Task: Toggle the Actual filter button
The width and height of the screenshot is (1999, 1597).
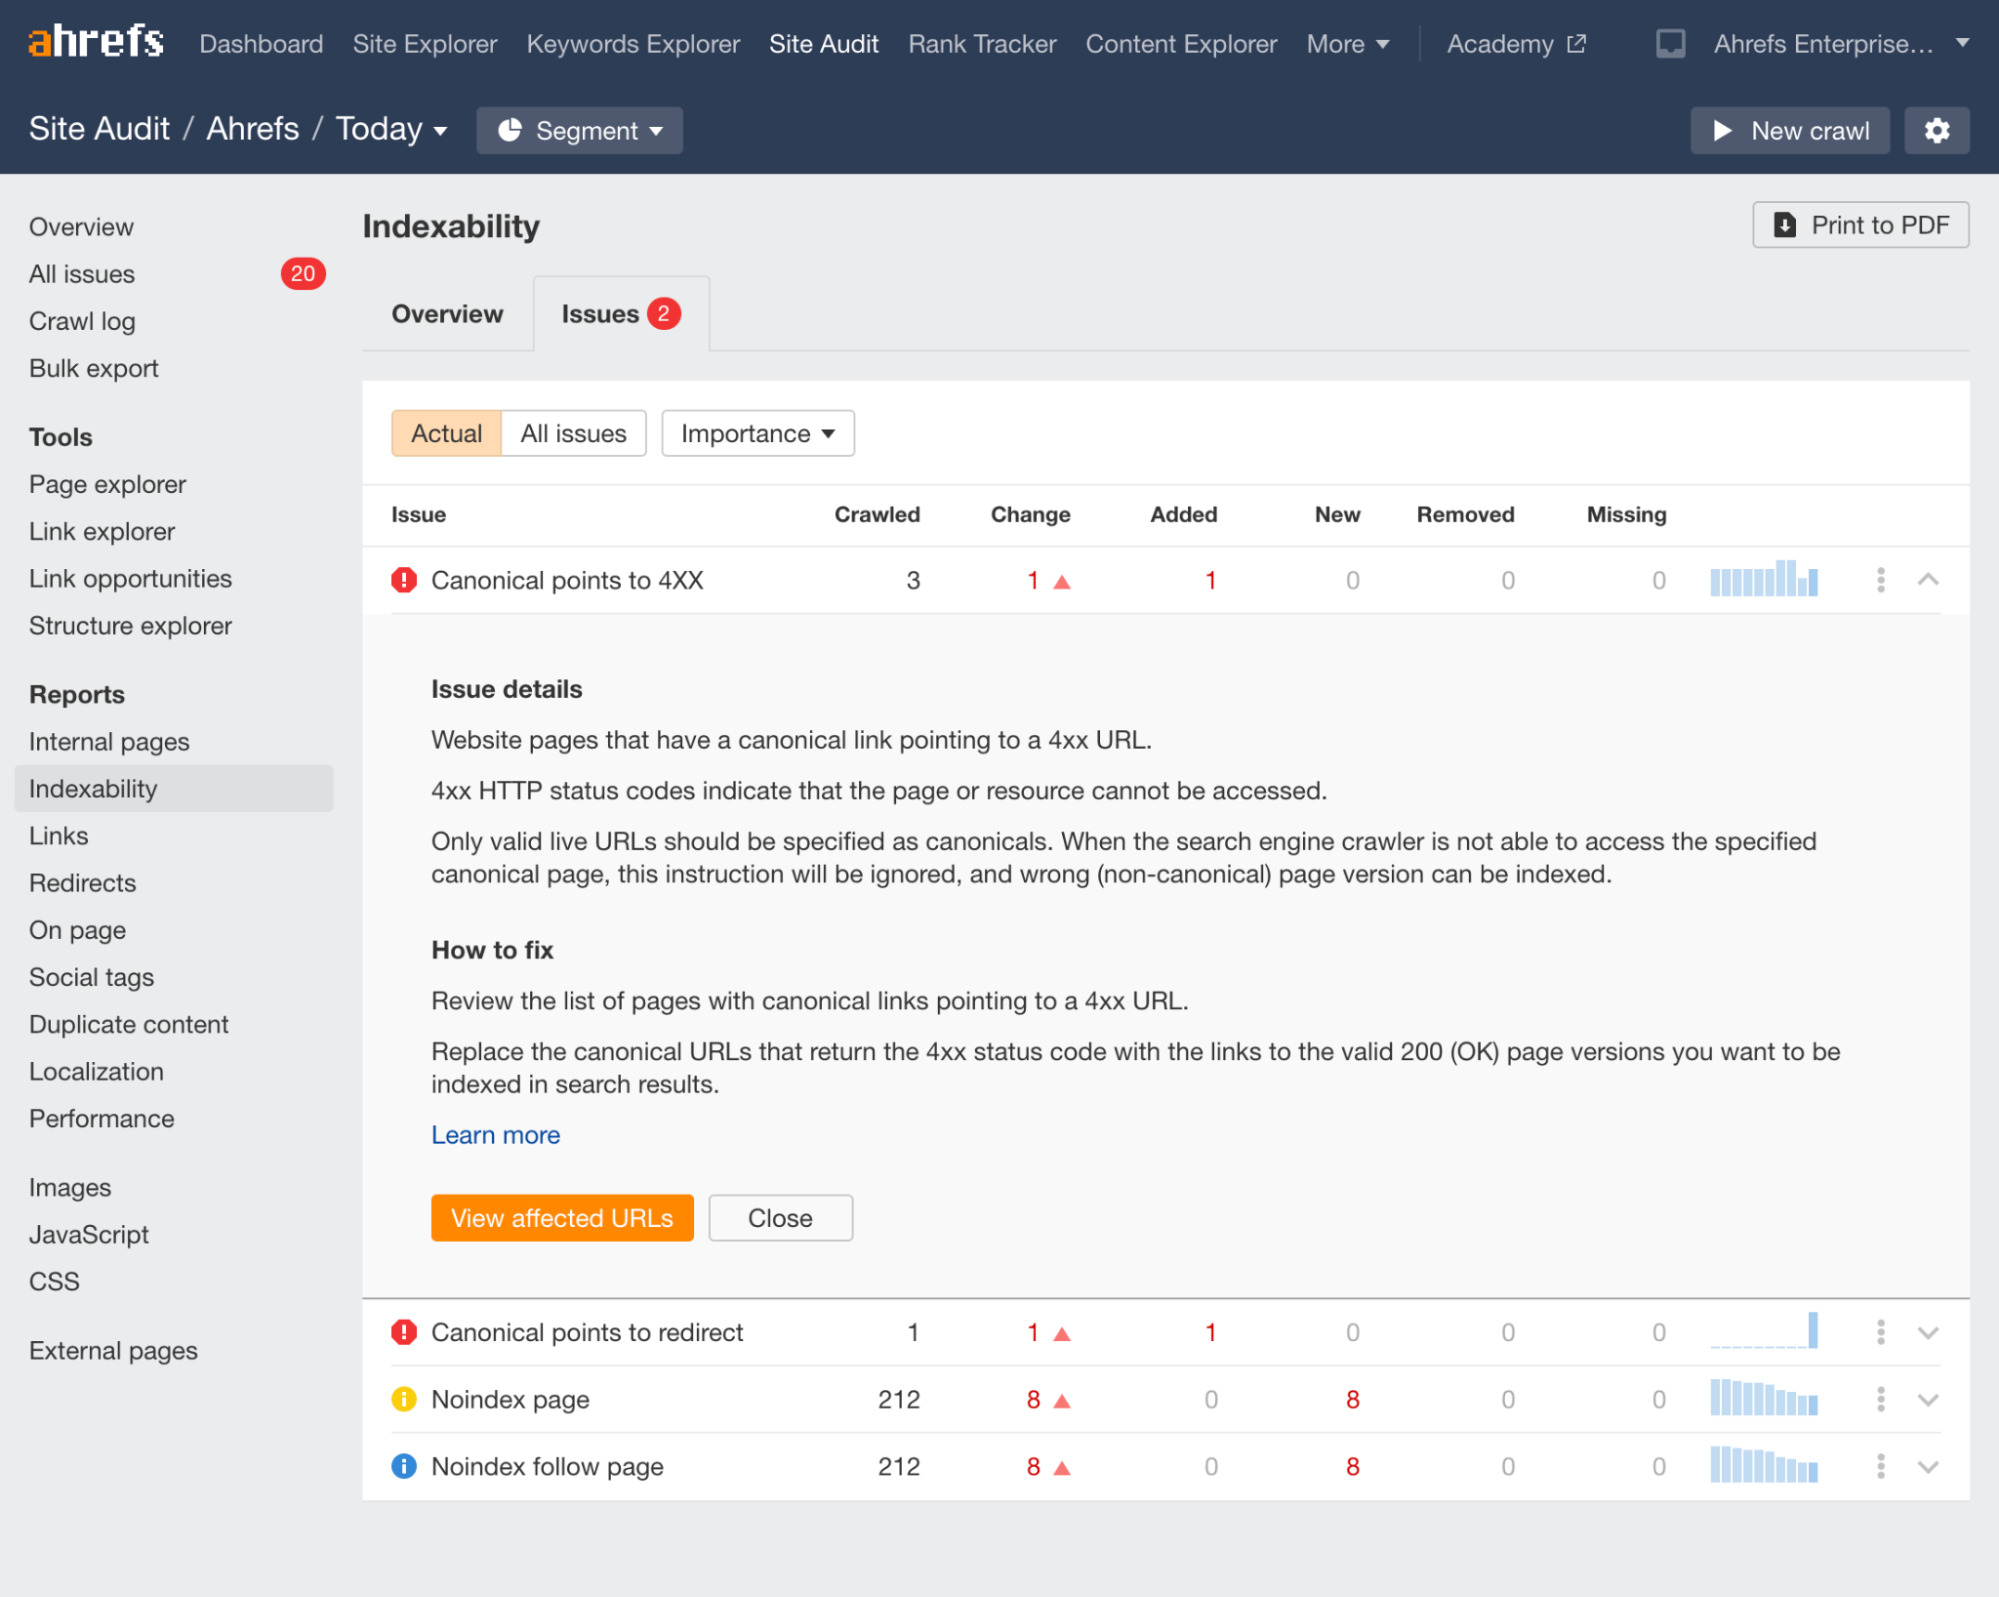Action: [x=445, y=433]
